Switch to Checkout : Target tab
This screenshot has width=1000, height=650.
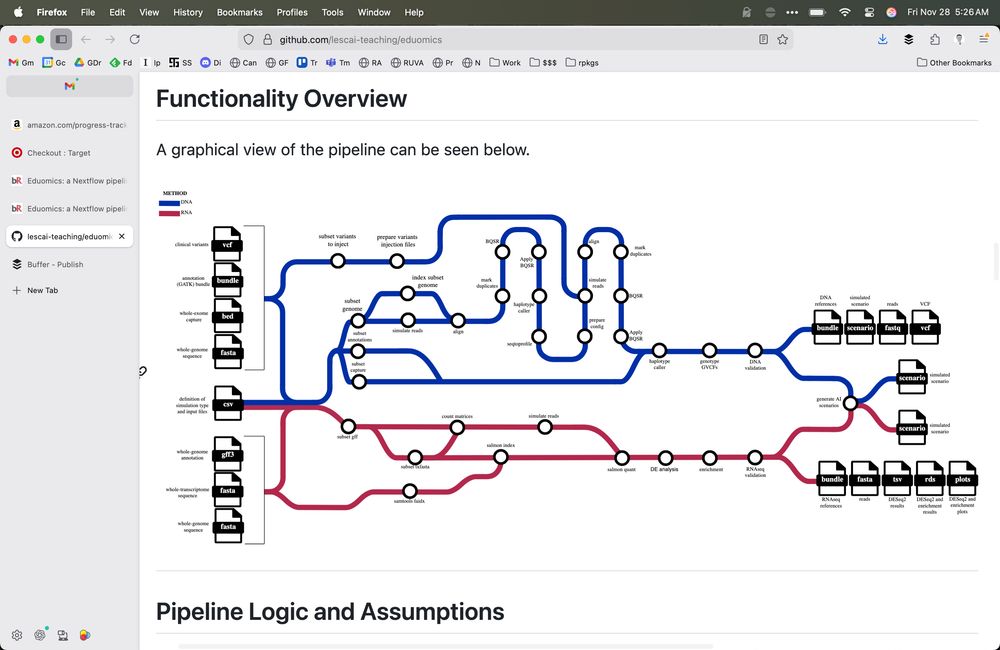(70, 153)
